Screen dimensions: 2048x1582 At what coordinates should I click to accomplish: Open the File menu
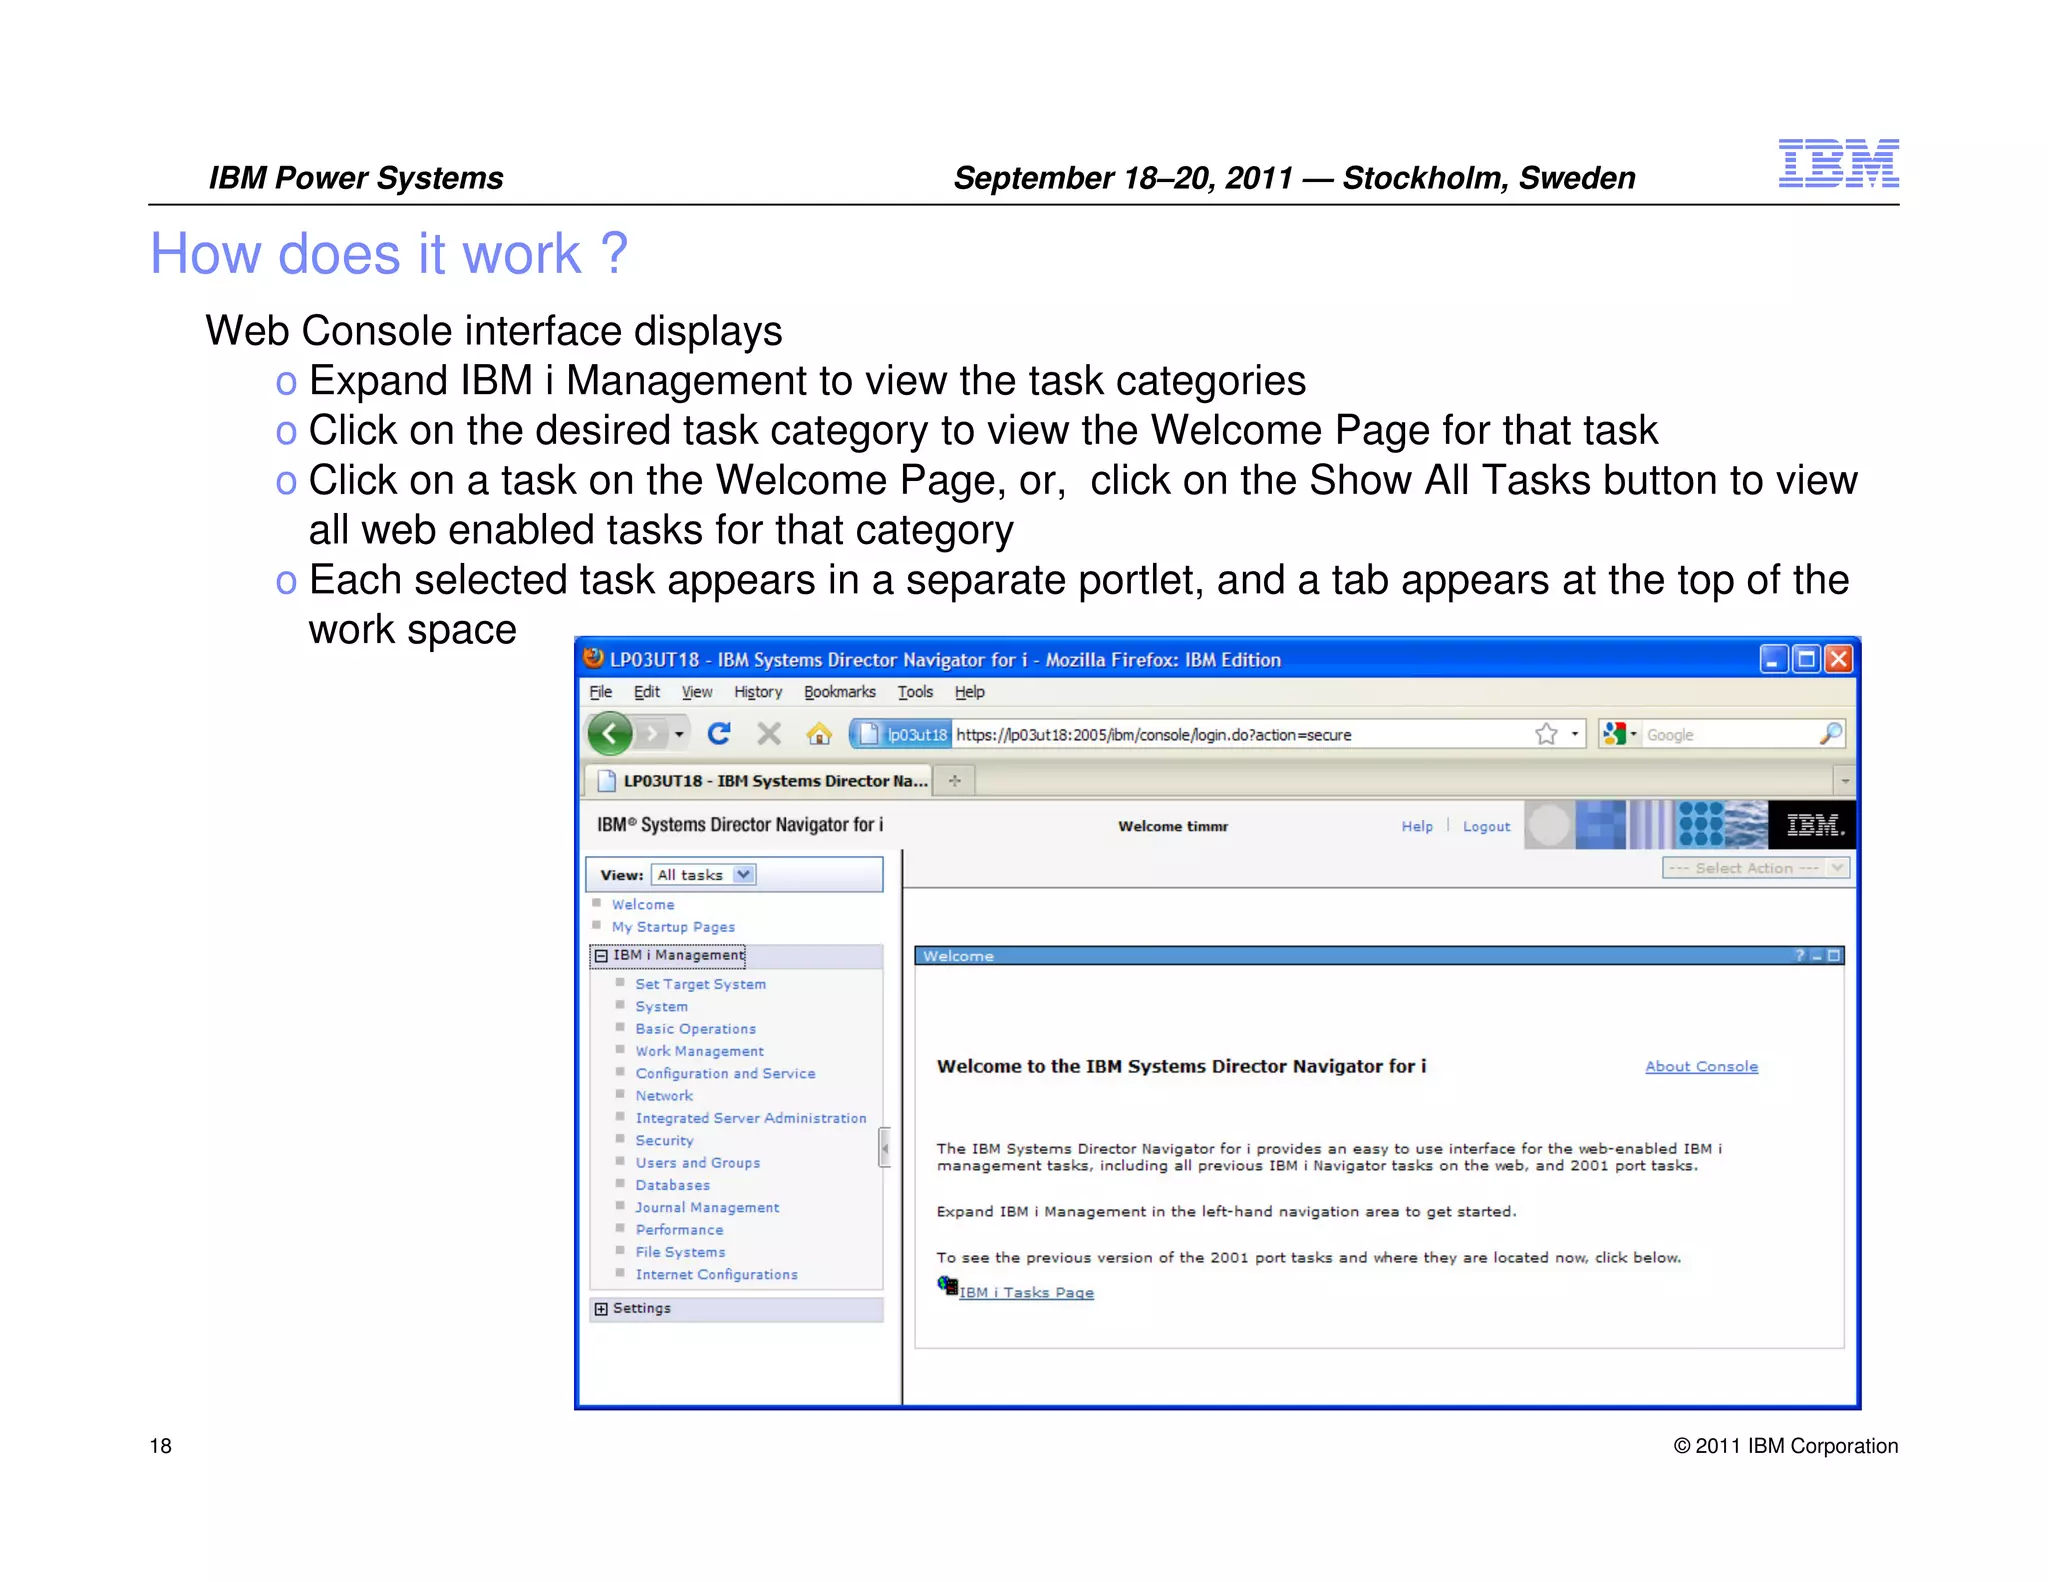pos(600,692)
